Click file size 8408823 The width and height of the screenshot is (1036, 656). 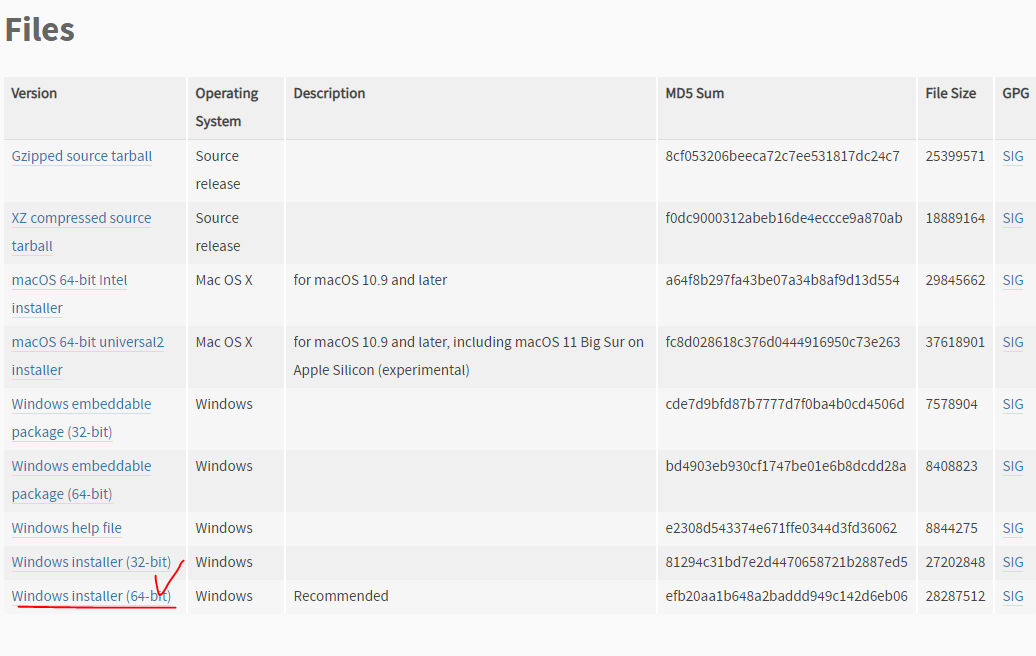951,466
